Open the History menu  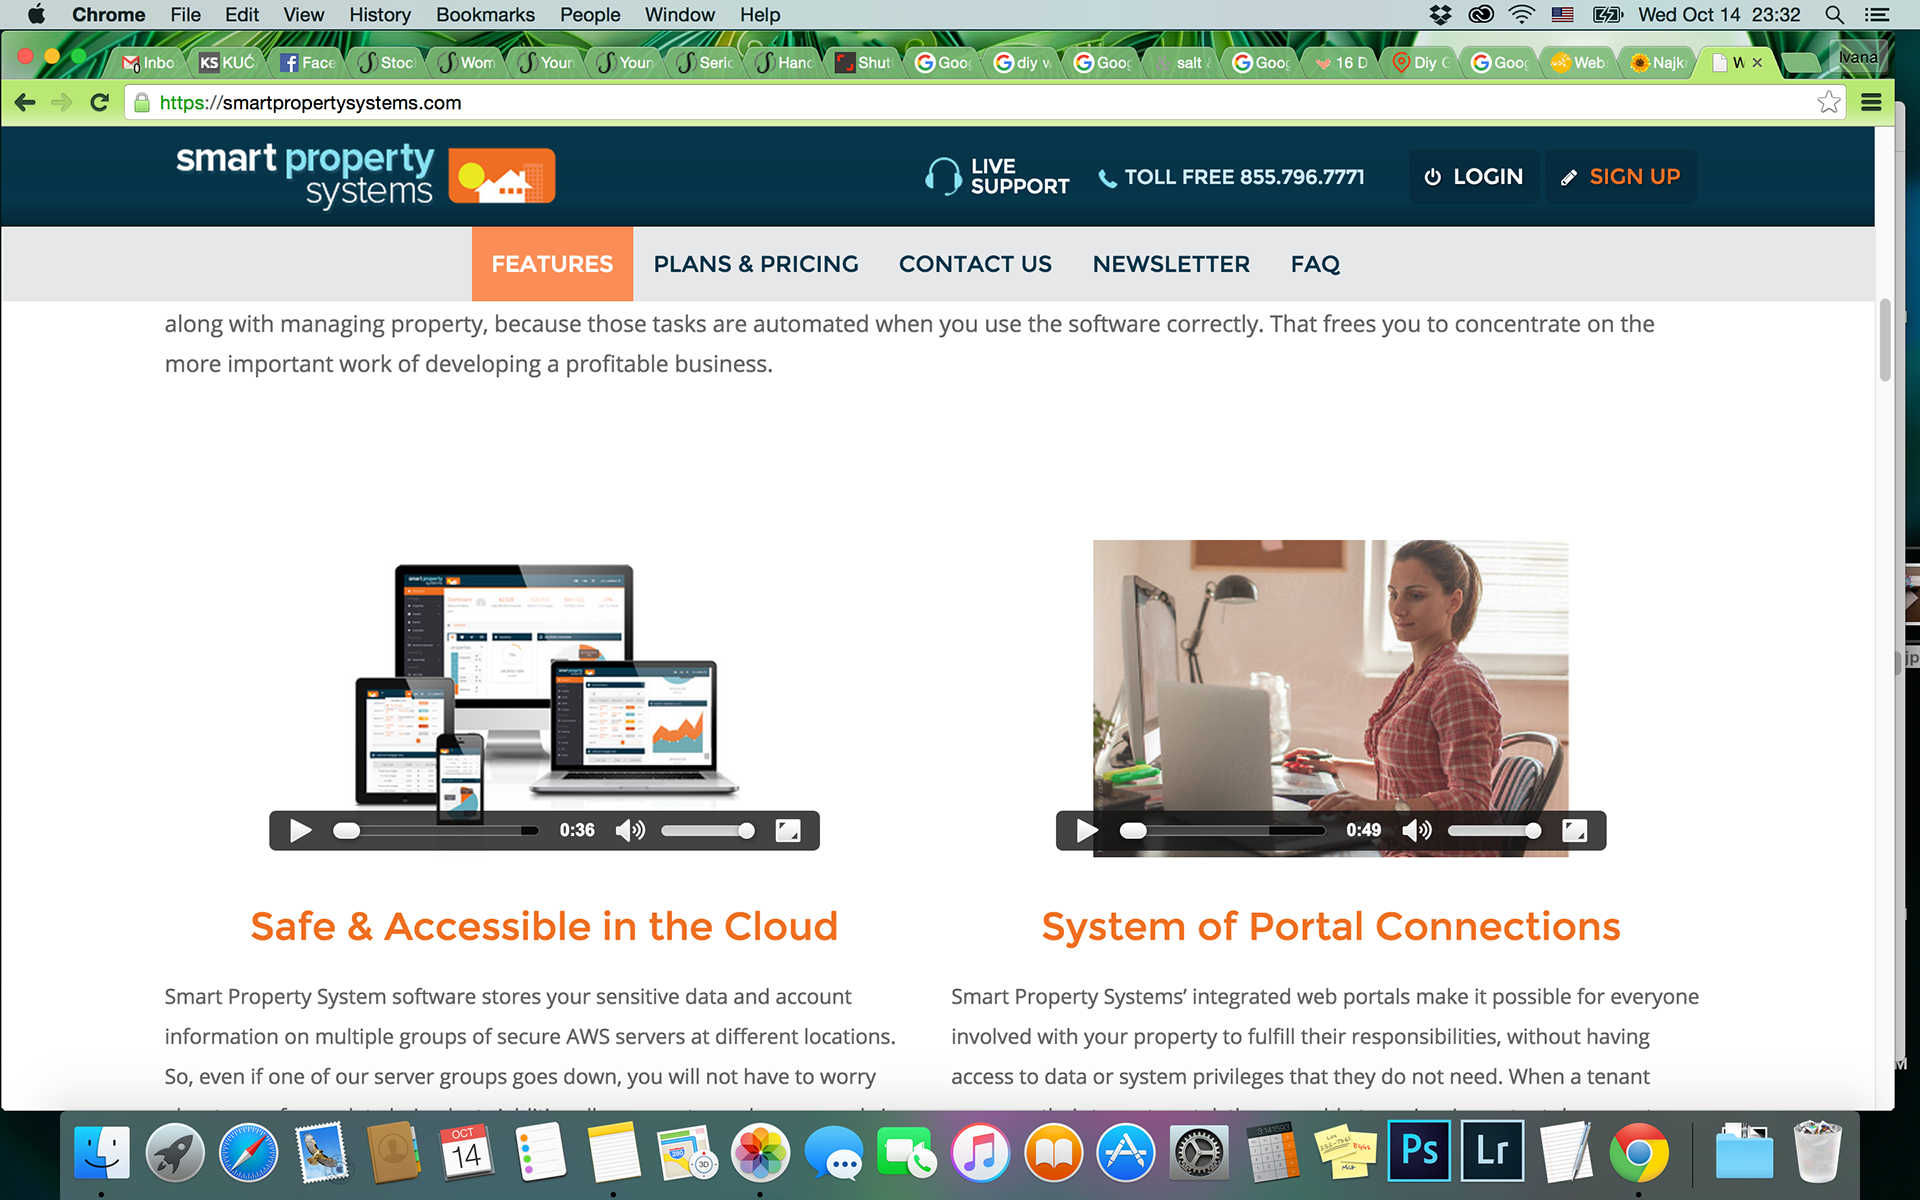click(x=380, y=15)
